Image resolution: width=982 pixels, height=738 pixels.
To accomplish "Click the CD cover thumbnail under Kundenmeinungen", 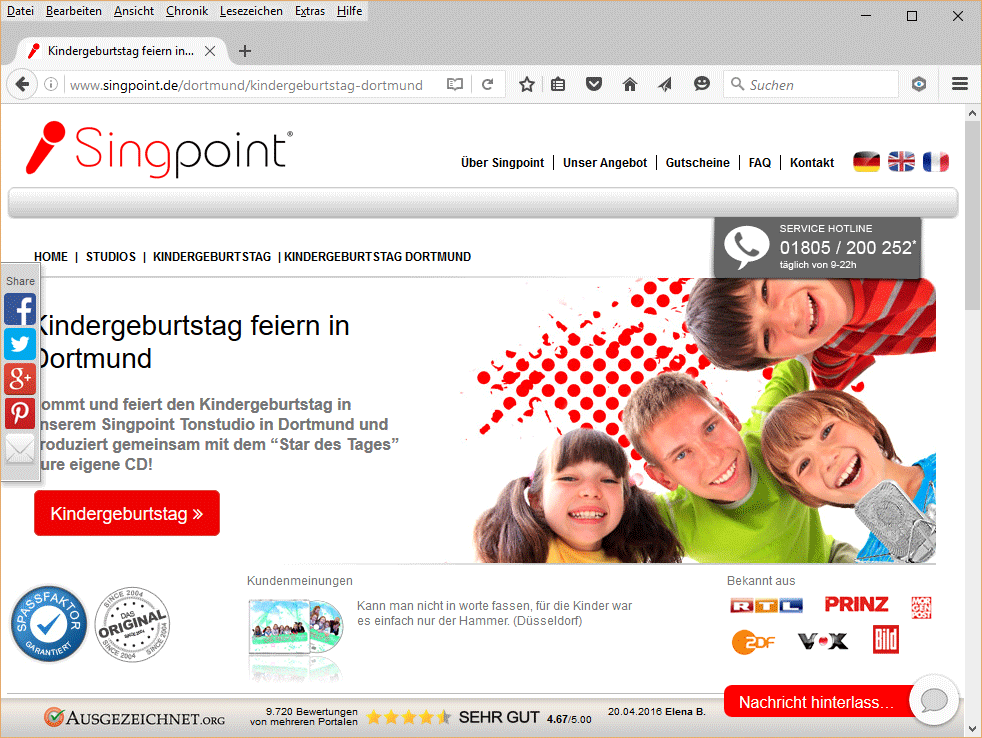I will [x=296, y=627].
